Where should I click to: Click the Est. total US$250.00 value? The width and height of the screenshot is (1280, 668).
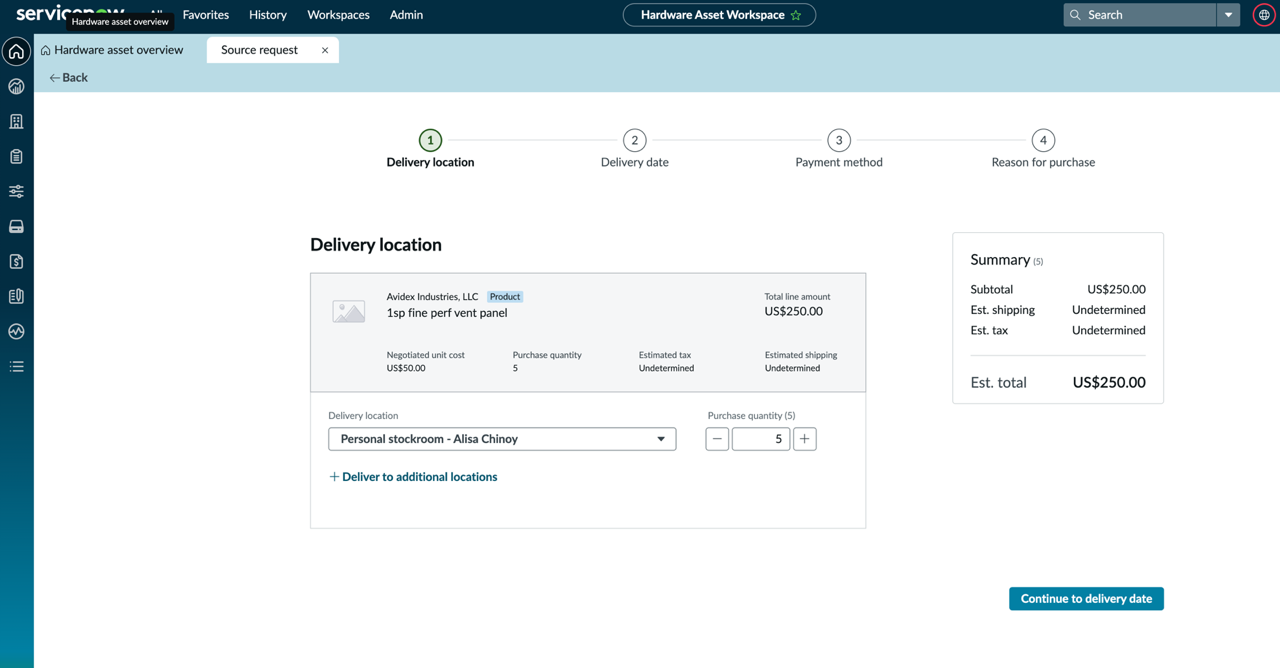[1109, 382]
